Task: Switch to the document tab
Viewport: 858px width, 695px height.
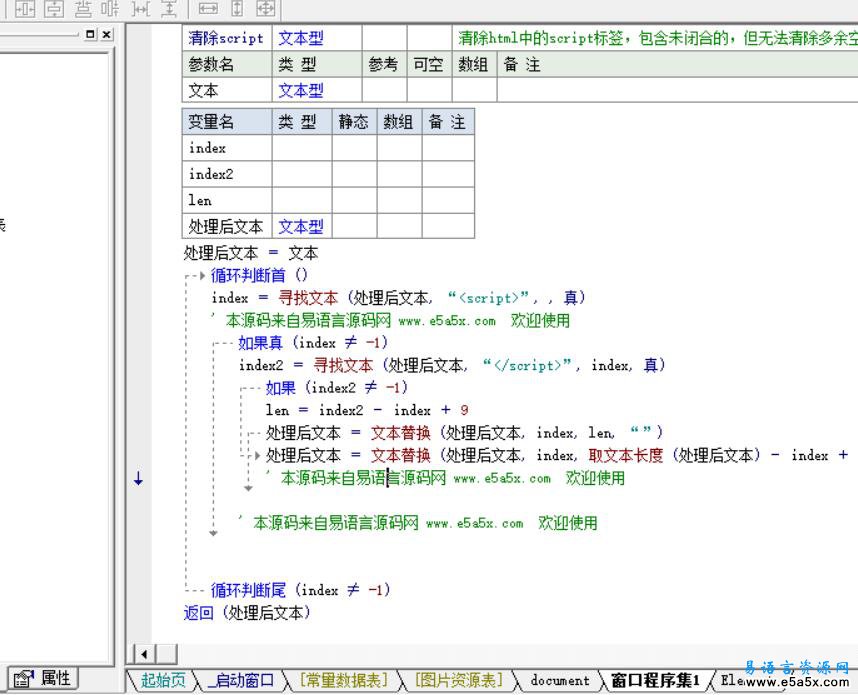Action: tap(560, 680)
